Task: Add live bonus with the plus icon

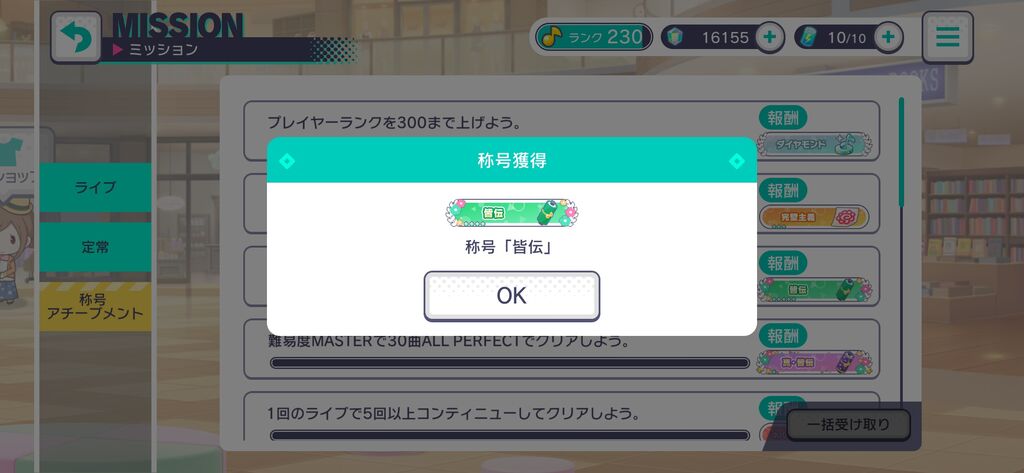Action: coord(888,37)
